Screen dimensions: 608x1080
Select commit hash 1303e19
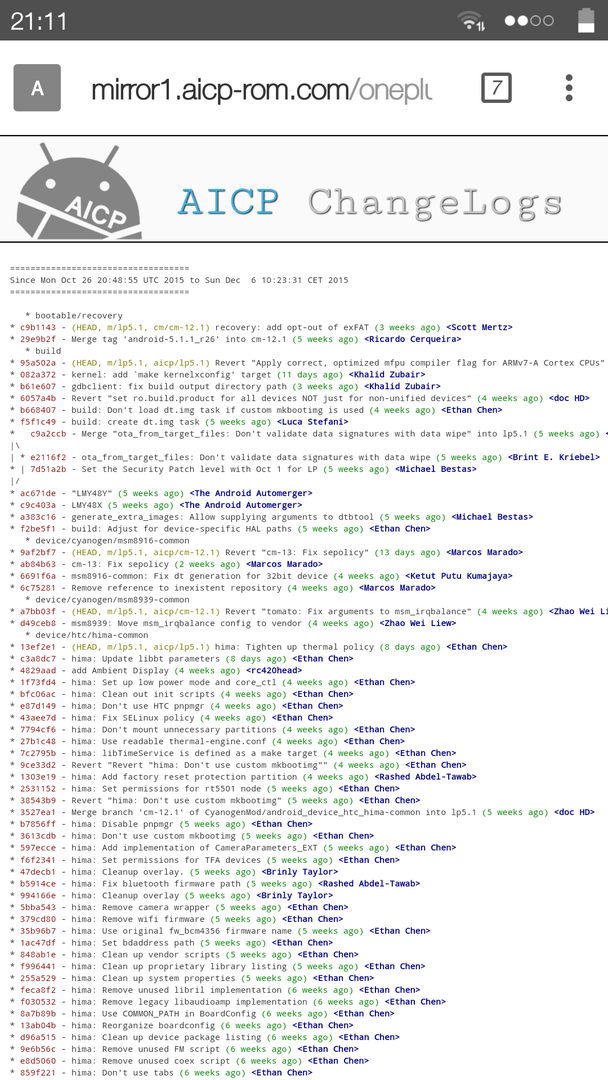coord(38,776)
